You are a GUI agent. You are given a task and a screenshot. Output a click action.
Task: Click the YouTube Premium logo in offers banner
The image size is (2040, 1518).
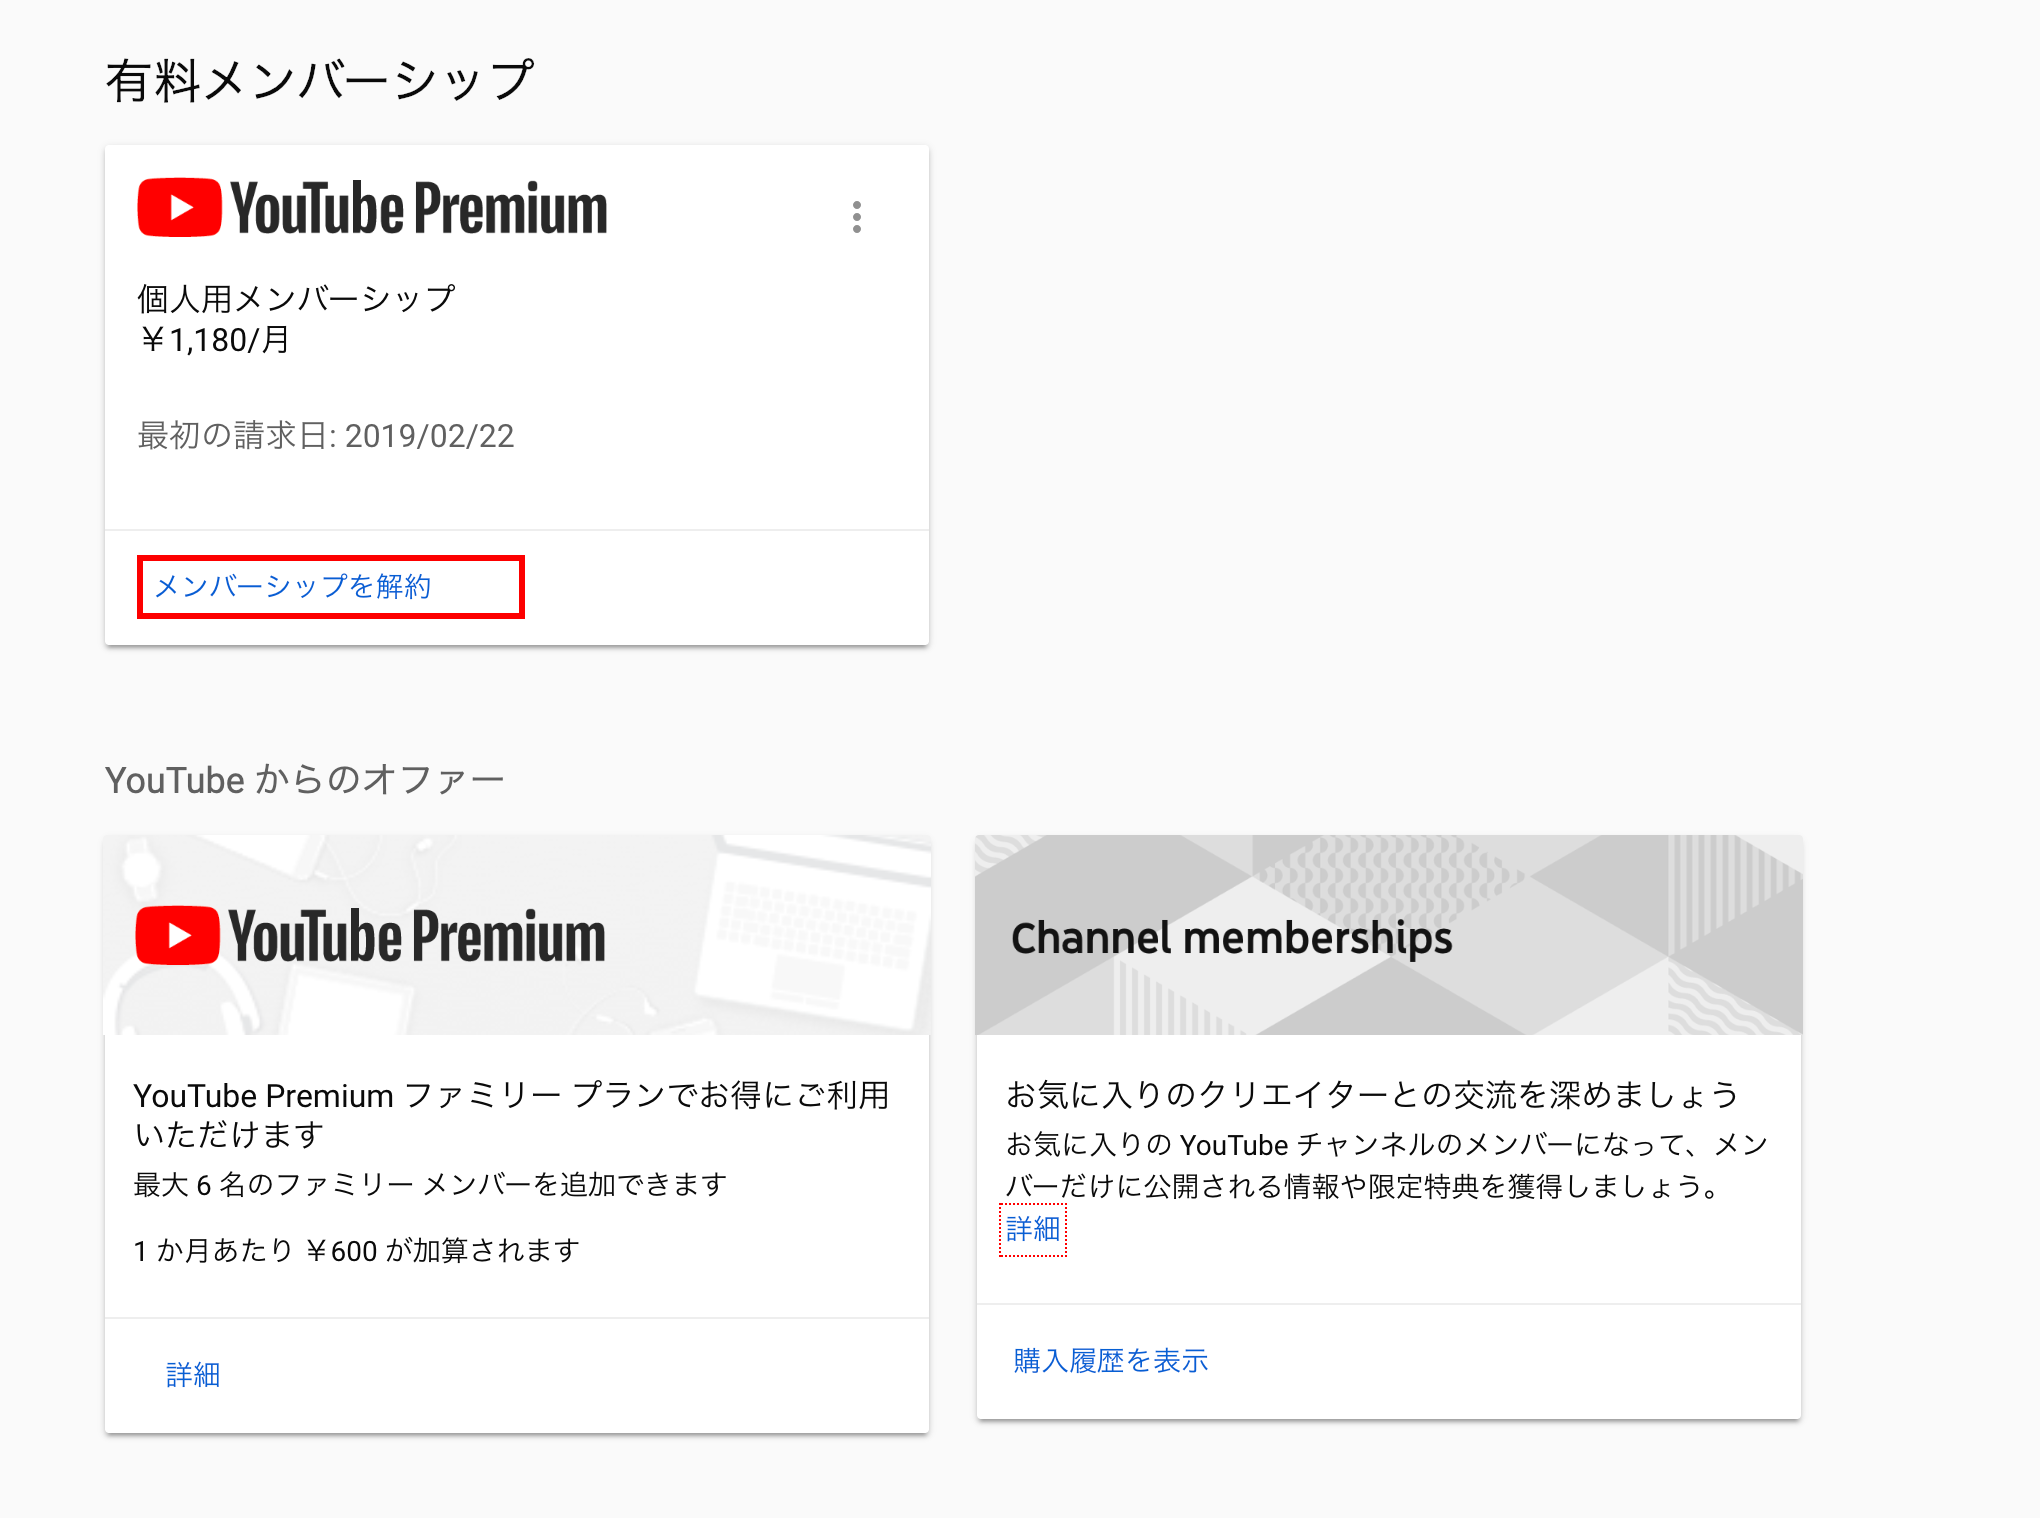[371, 936]
